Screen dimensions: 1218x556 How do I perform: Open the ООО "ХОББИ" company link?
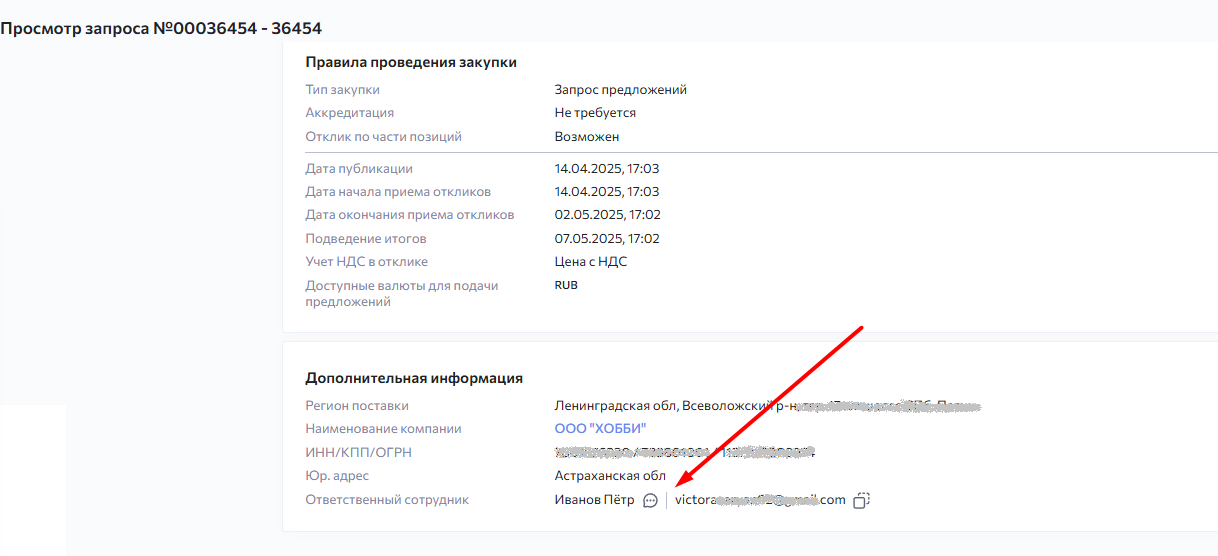click(x=600, y=429)
